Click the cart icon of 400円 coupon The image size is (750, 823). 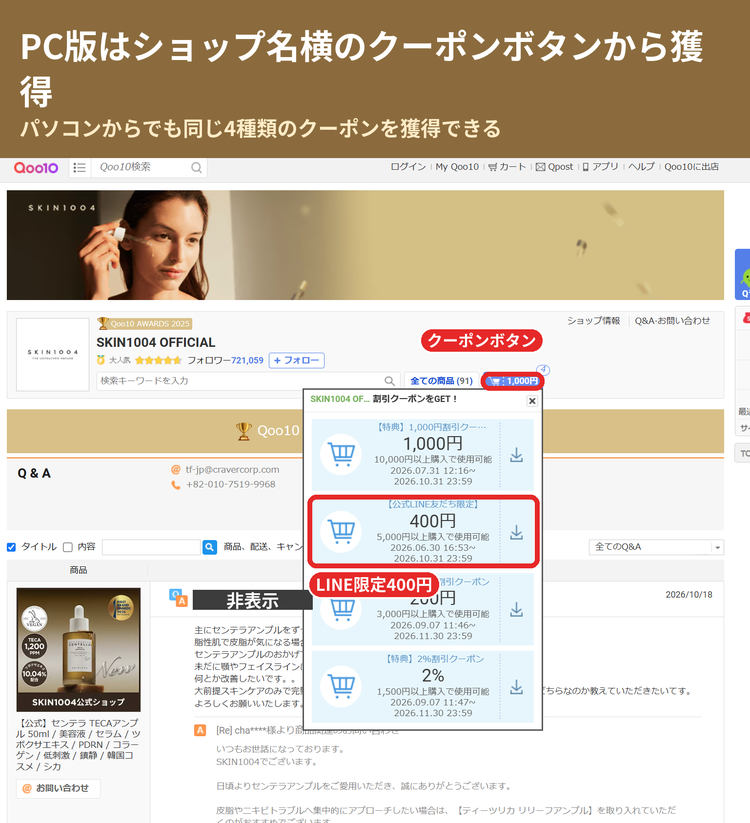(341, 532)
